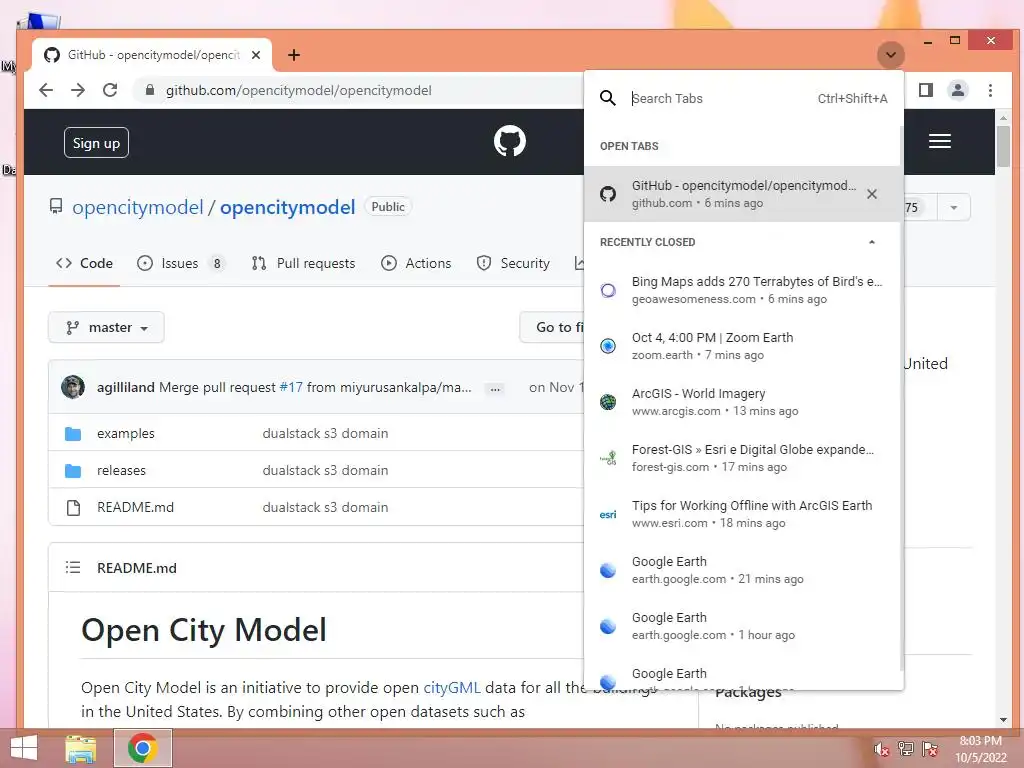Image resolution: width=1024 pixels, height=768 pixels.
Task: Open the README.md file link
Action: tap(135, 507)
